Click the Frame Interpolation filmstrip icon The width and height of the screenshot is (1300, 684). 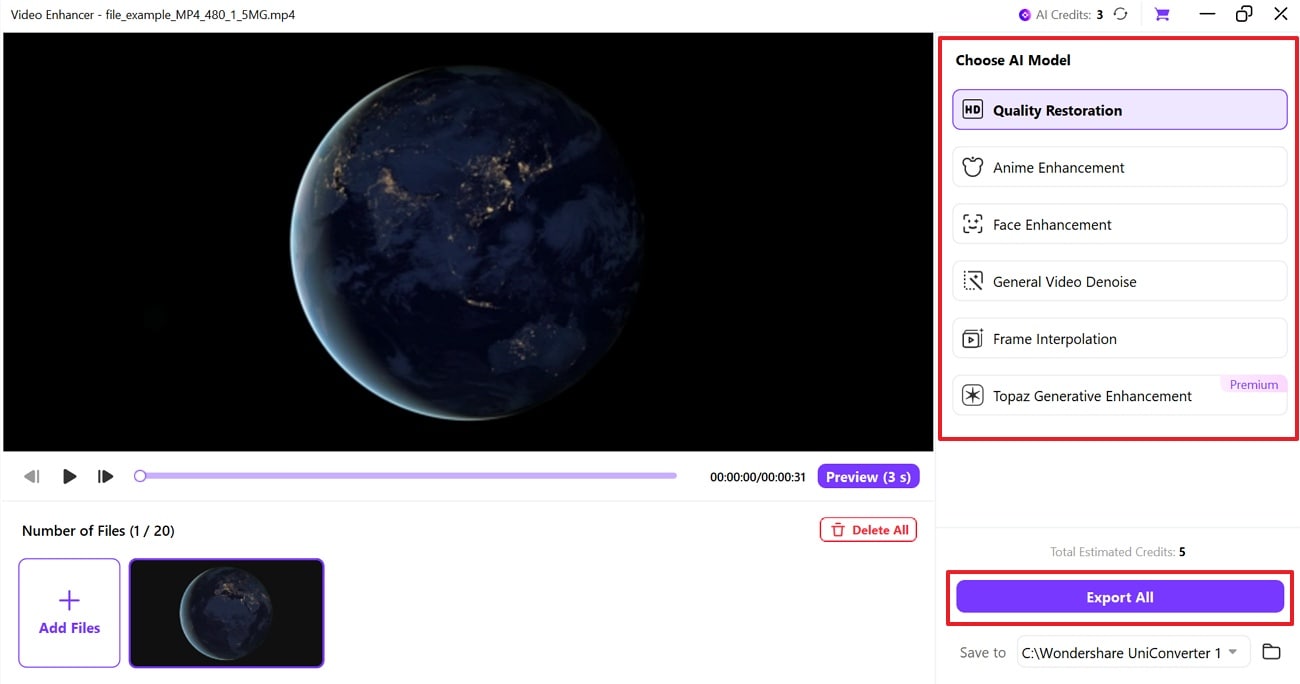(x=971, y=338)
